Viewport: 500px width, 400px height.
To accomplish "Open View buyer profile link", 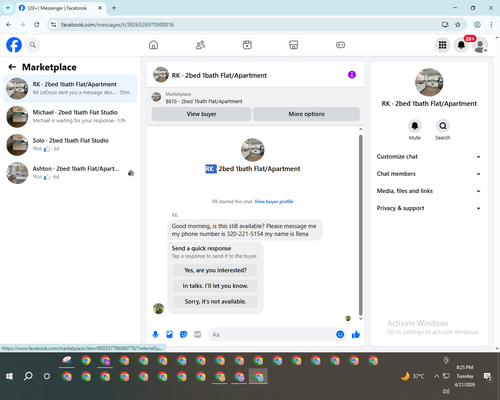I will pos(274,201).
